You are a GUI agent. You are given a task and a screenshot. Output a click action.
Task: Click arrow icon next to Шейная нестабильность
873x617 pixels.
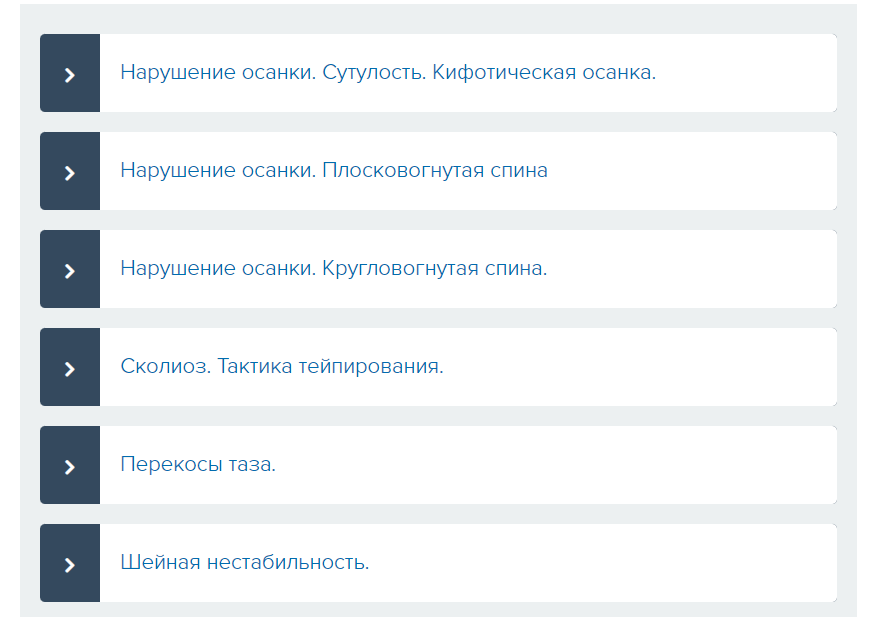(70, 565)
